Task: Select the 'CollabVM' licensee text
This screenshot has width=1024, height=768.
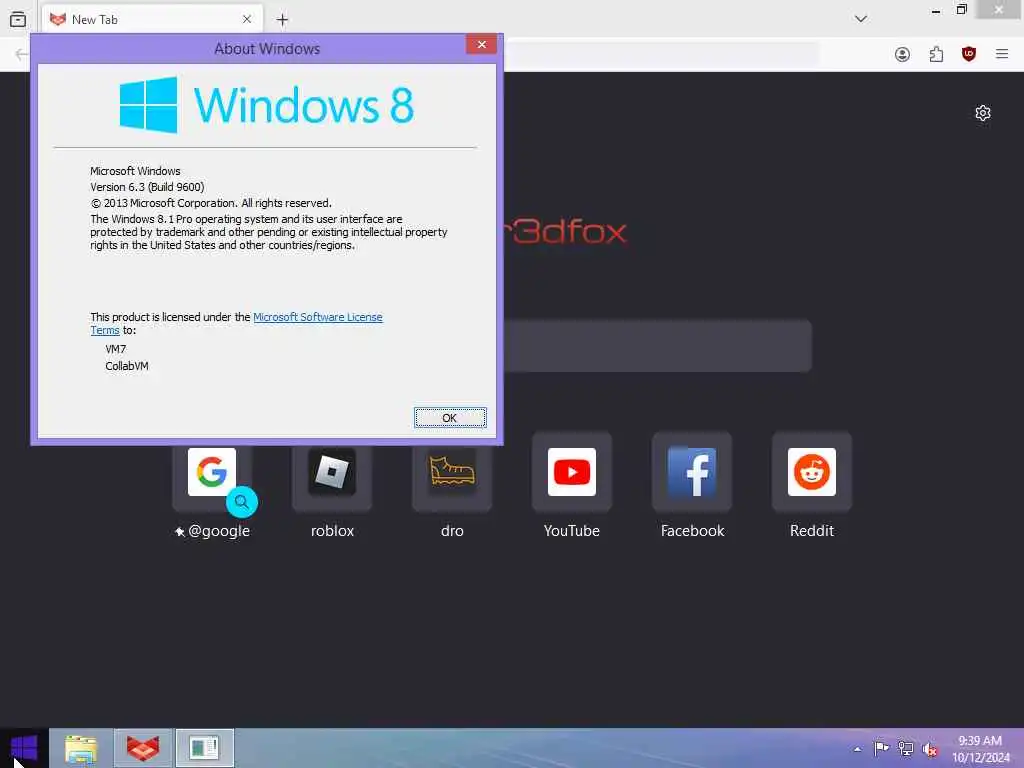Action: (127, 366)
